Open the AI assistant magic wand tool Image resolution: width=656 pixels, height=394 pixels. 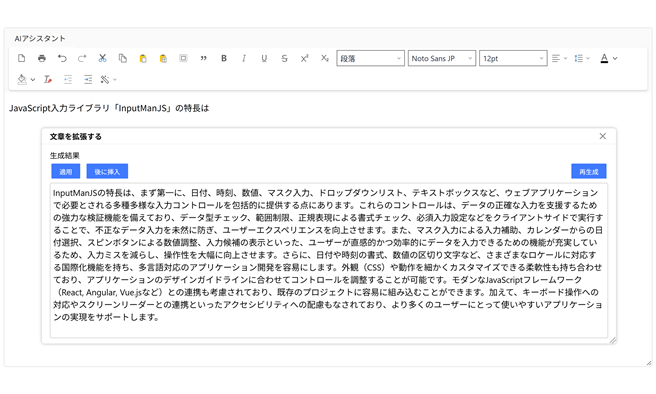[105, 79]
